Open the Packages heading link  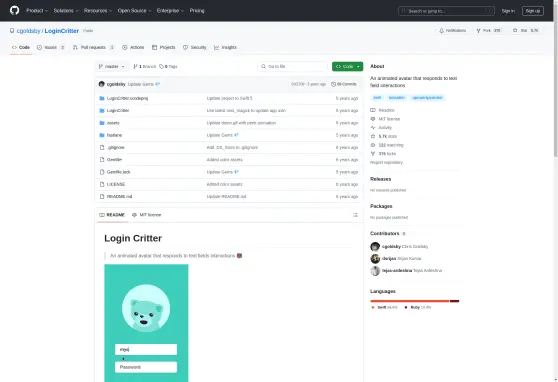coord(381,206)
